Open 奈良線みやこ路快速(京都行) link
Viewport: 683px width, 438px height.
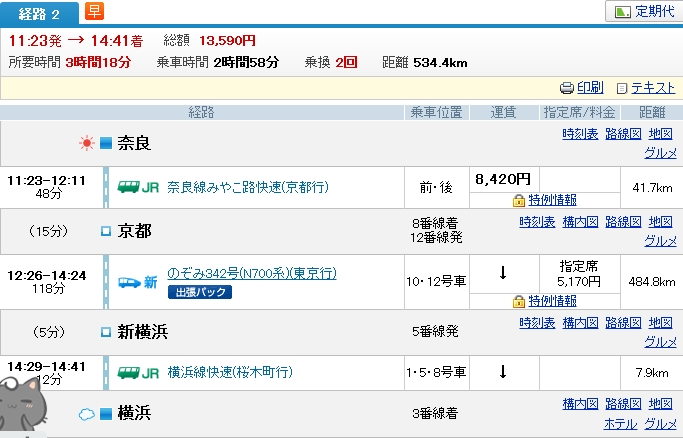[x=248, y=187]
